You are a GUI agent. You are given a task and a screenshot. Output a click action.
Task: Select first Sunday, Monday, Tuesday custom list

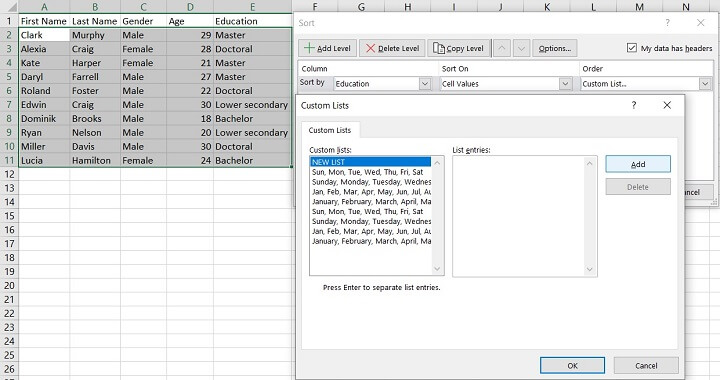371,182
